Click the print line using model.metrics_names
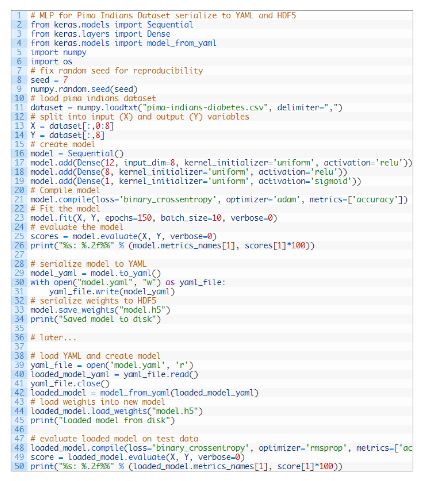This screenshot has height=481, width=421. point(172,246)
